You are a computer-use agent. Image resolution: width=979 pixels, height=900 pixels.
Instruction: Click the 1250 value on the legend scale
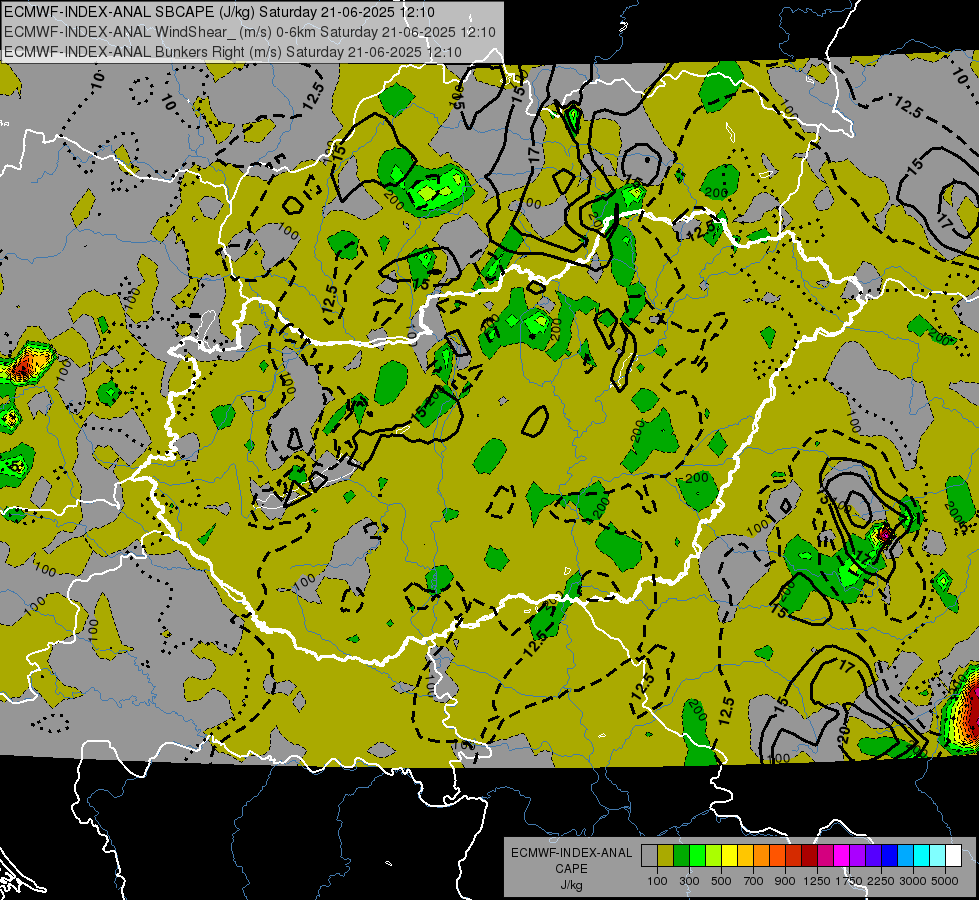click(817, 881)
